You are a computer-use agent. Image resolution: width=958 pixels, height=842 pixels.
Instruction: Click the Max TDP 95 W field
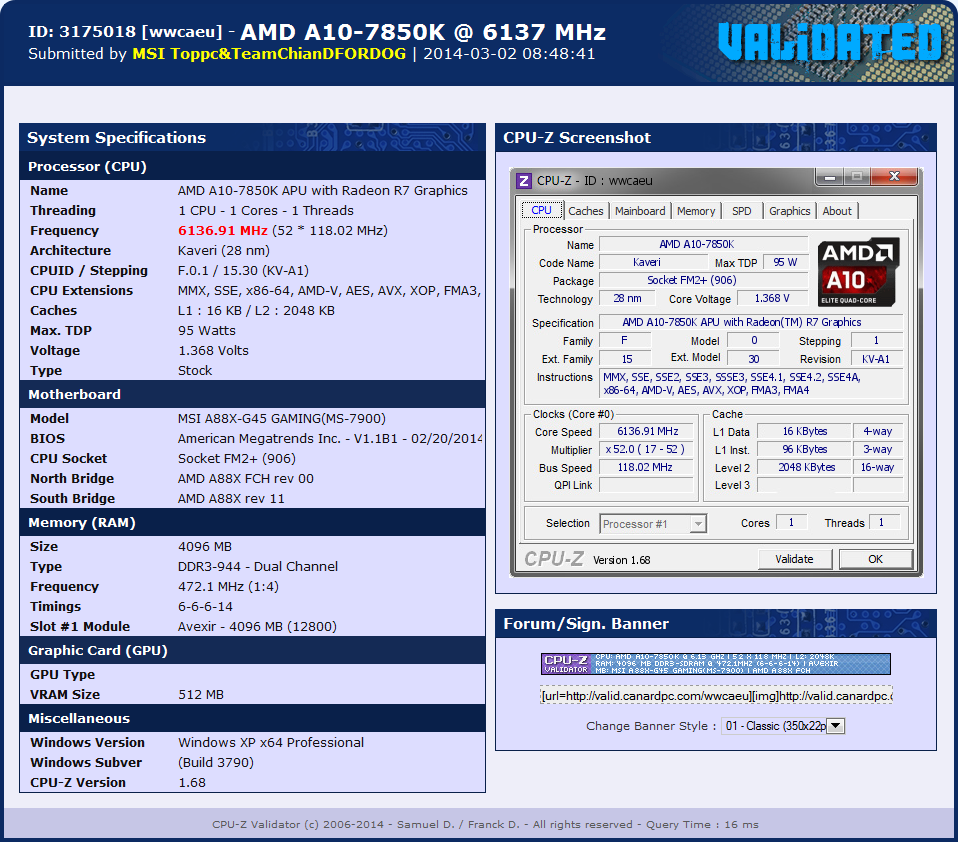tap(786, 262)
